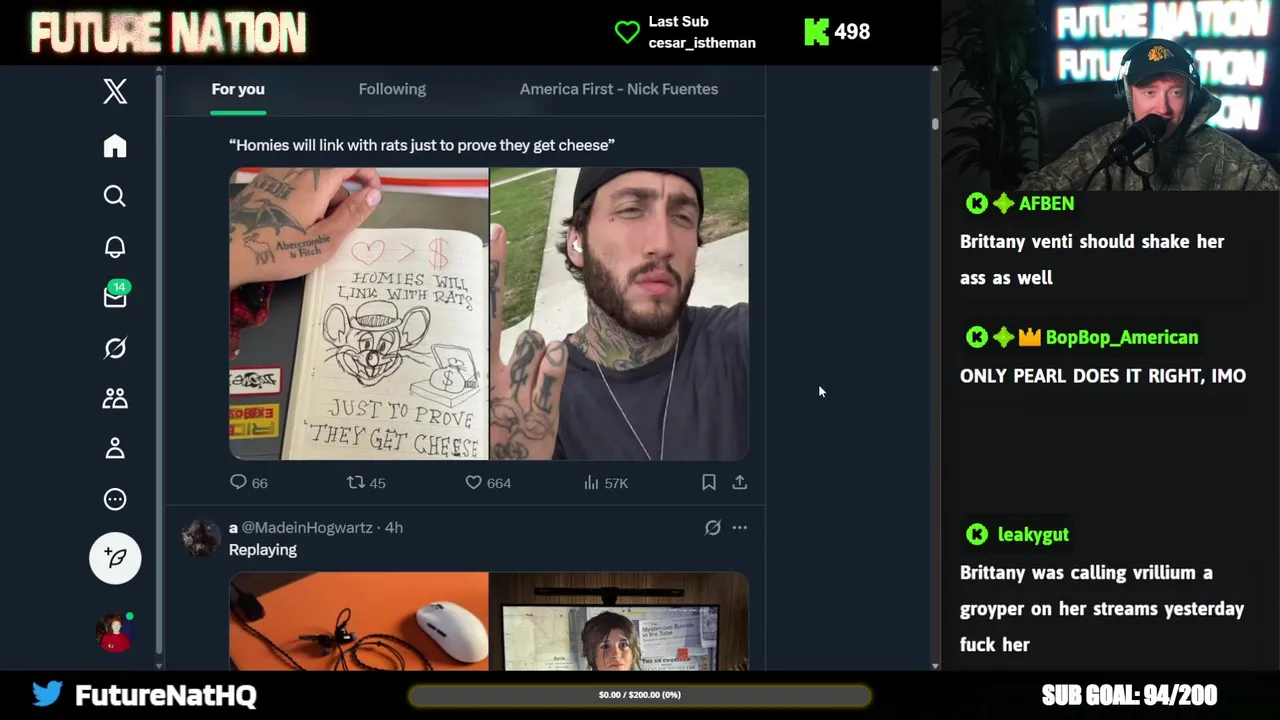Open Grok icon in sidebar
Viewport: 1280px width, 720px height.
115,348
